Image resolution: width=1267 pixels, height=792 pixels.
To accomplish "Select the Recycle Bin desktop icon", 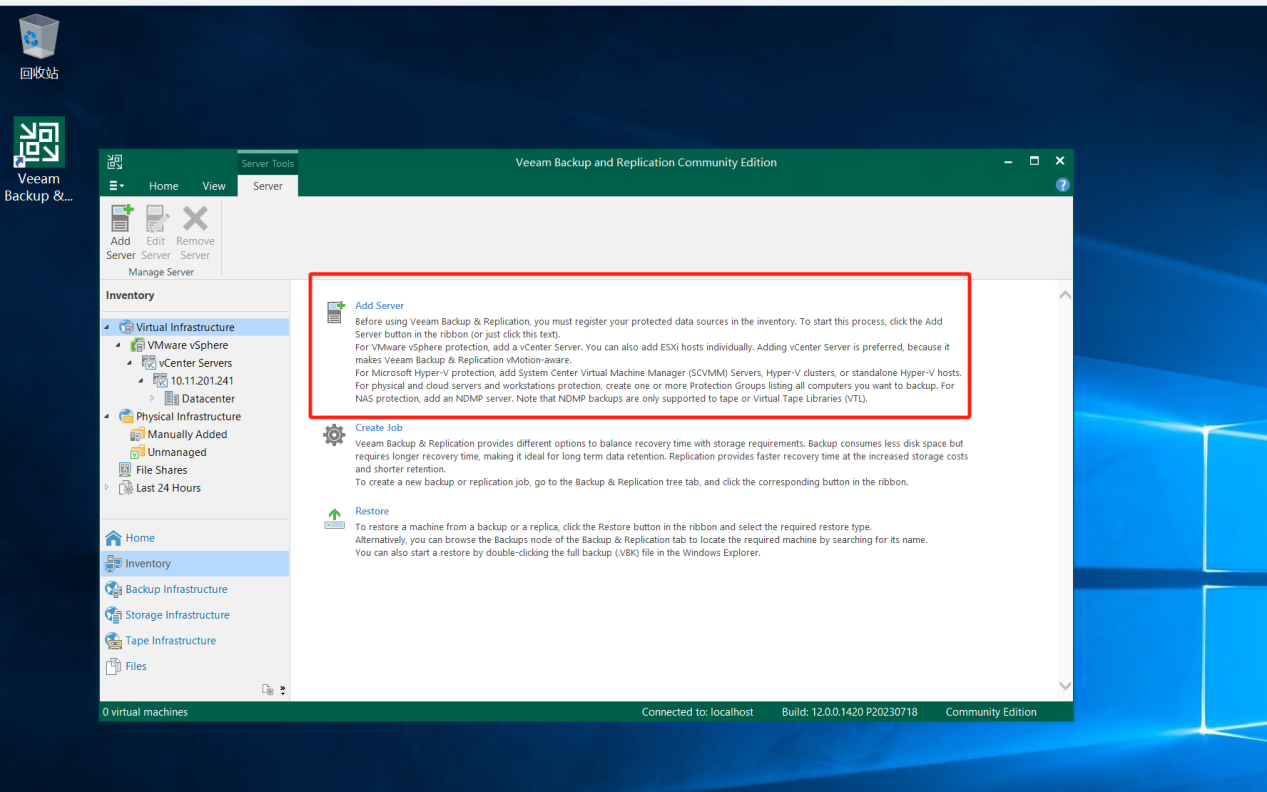I will point(39,47).
